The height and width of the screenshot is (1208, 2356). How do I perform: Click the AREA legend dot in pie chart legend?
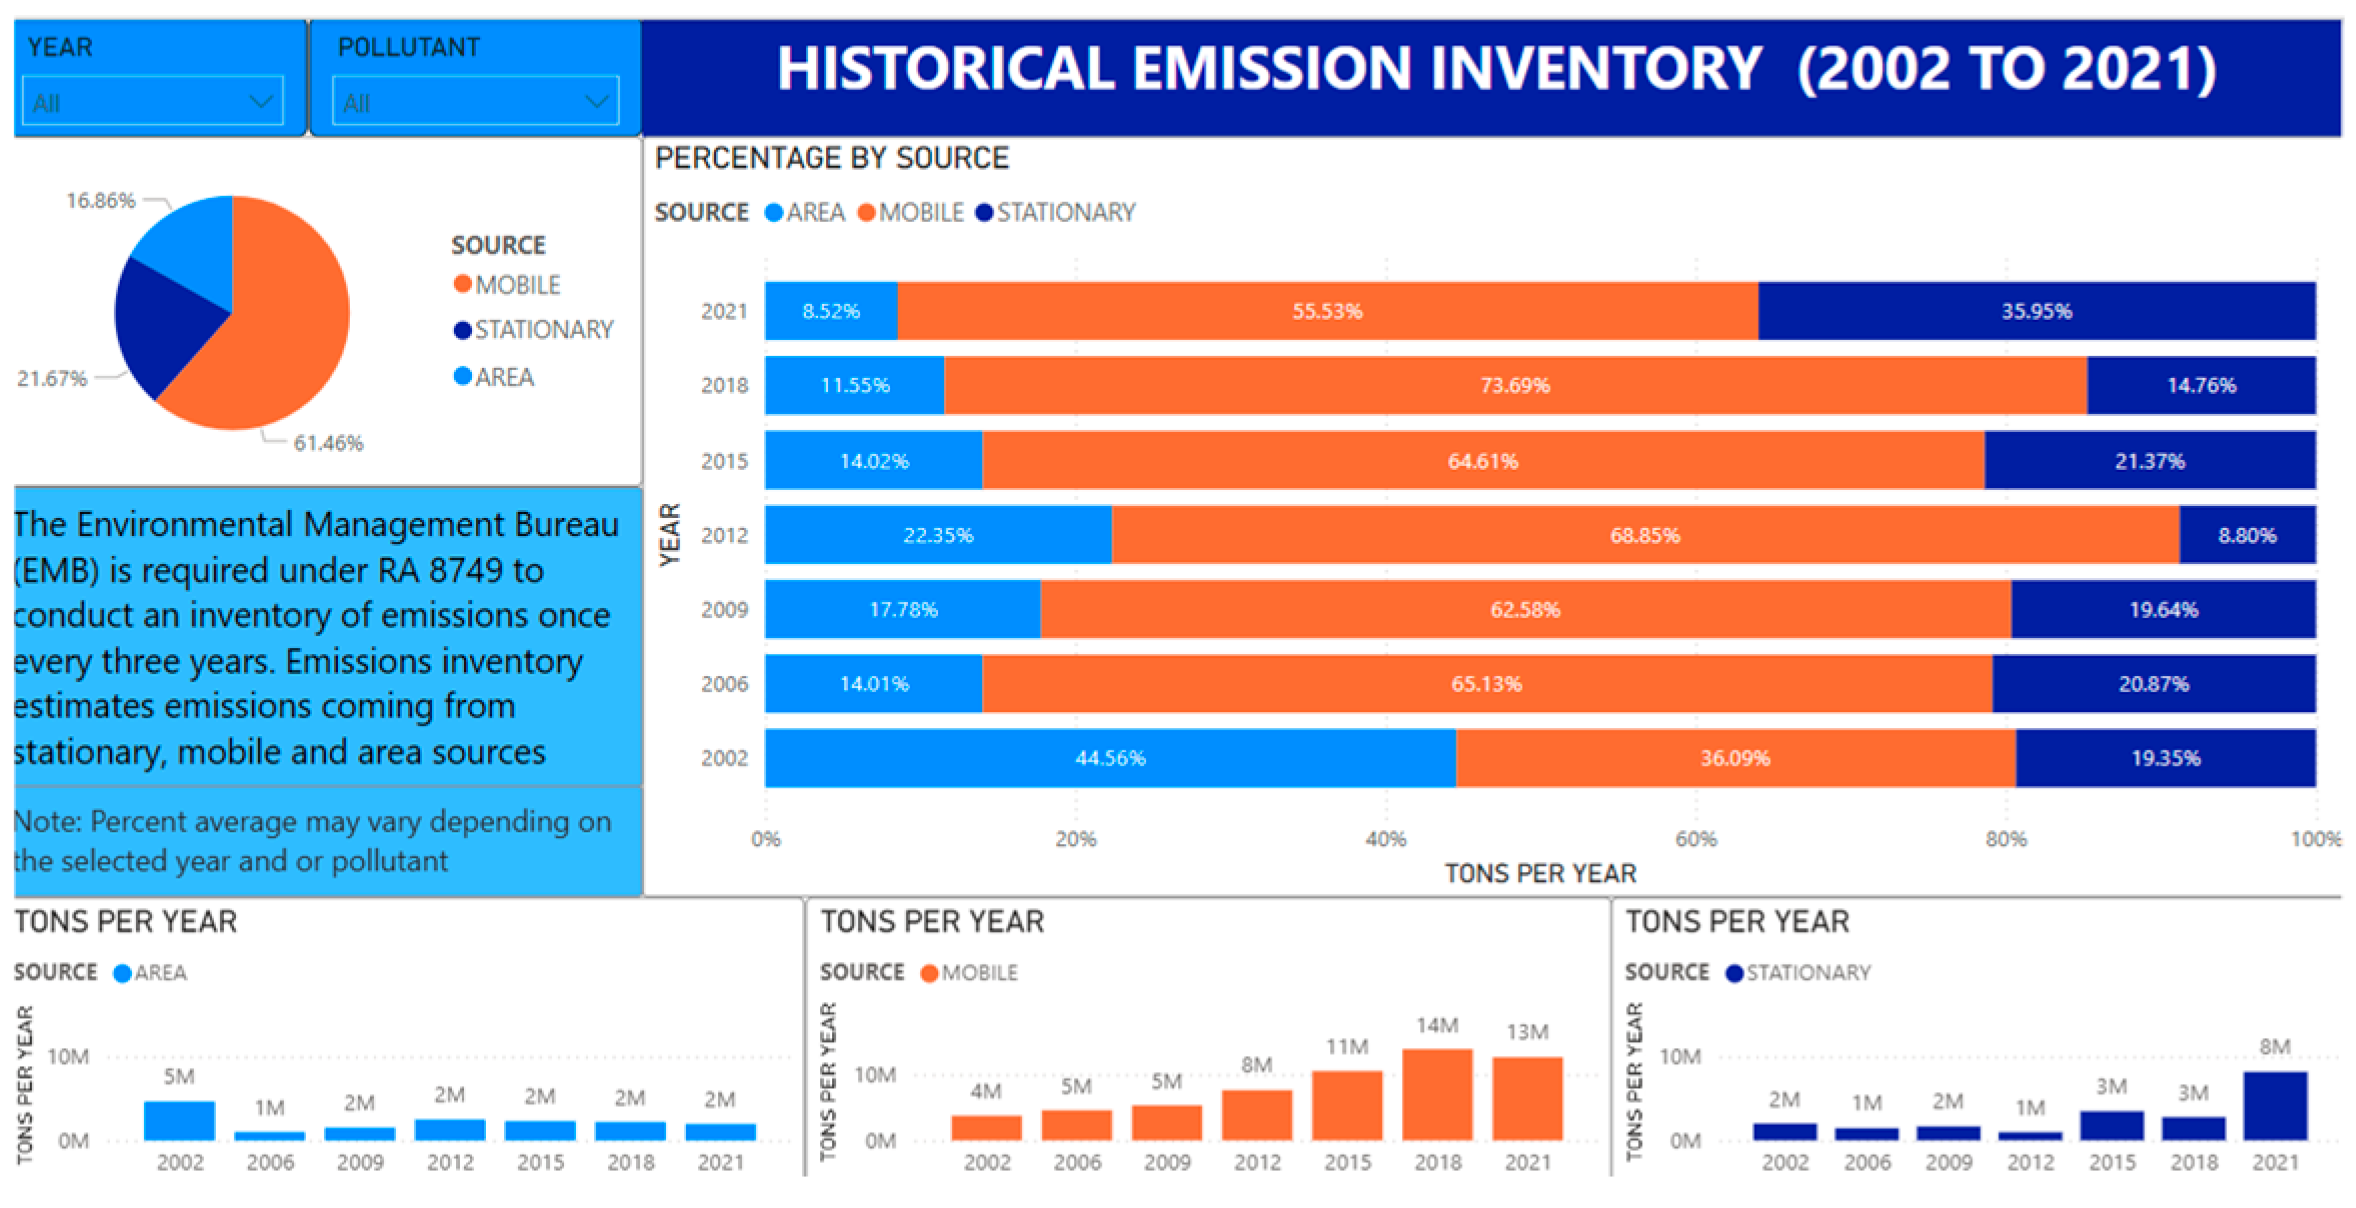(x=462, y=376)
